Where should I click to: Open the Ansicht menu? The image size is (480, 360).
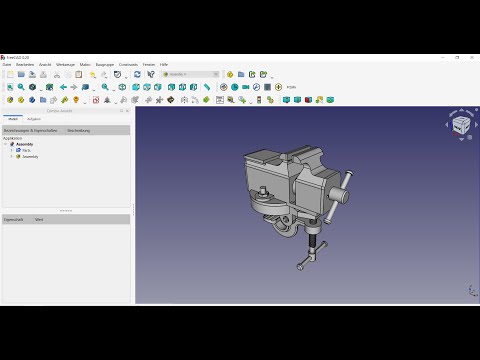[x=45, y=64]
